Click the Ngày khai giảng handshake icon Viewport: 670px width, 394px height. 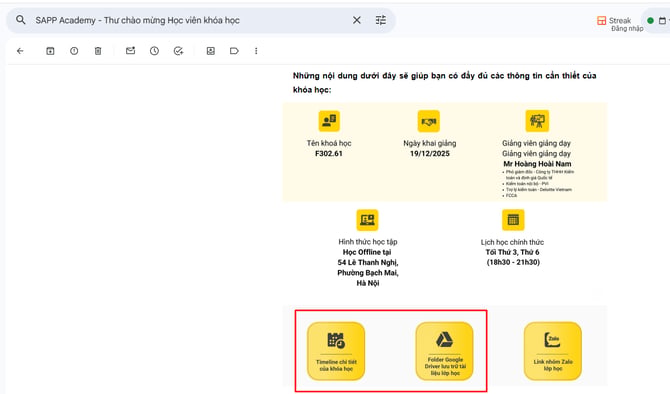coord(429,121)
